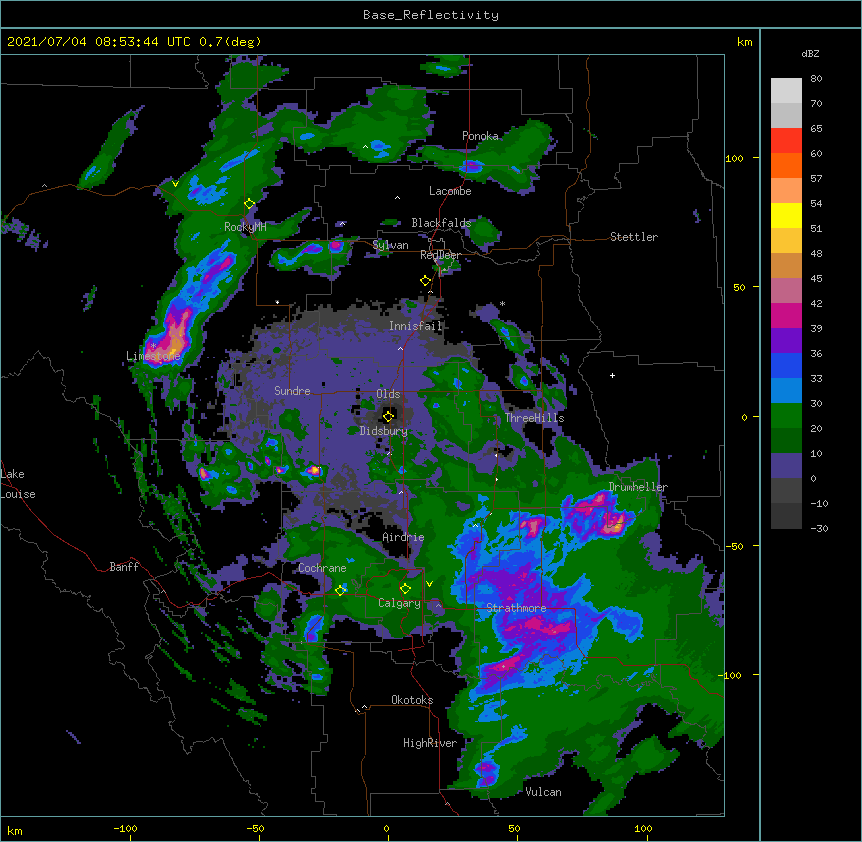The width and height of the screenshot is (862, 842).
Task: Click the yellow diamond marker at Calgary
Action: pos(405,589)
